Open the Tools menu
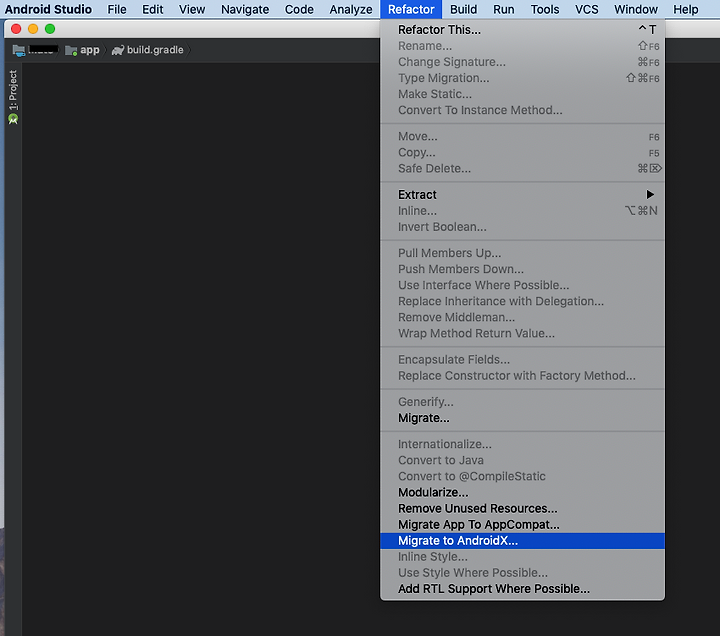The image size is (720, 636). (x=545, y=9)
